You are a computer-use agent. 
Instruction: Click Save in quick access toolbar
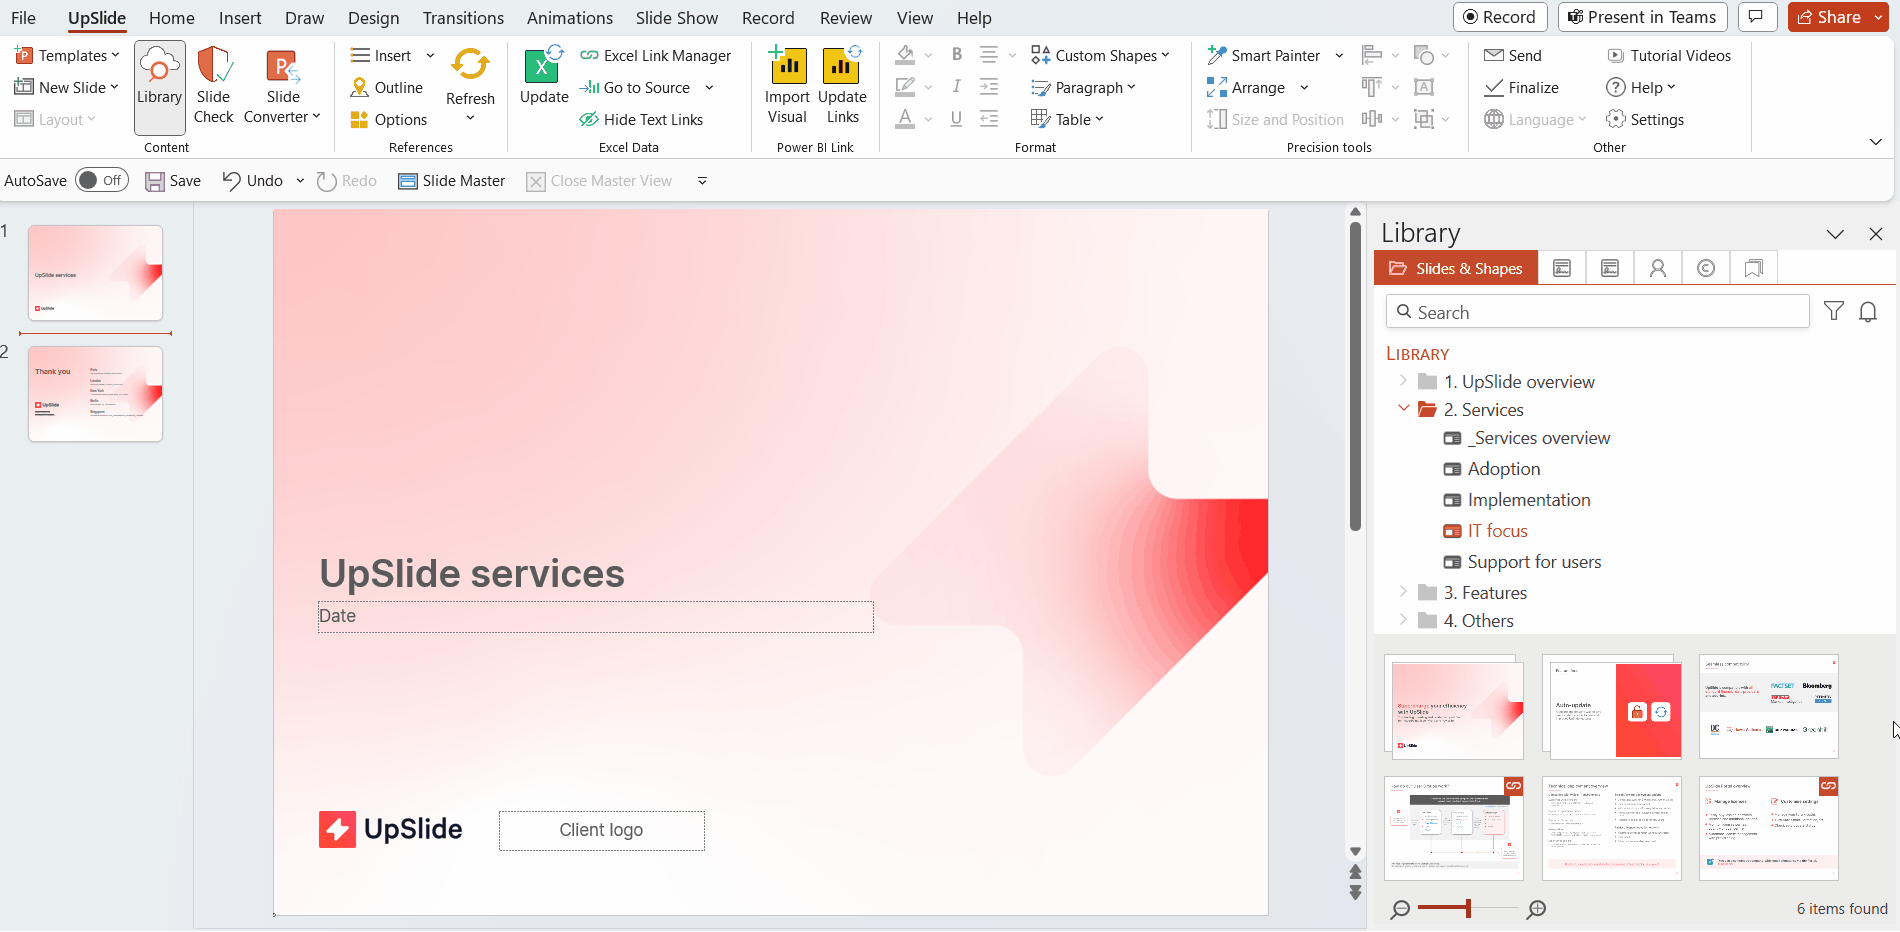pos(173,181)
